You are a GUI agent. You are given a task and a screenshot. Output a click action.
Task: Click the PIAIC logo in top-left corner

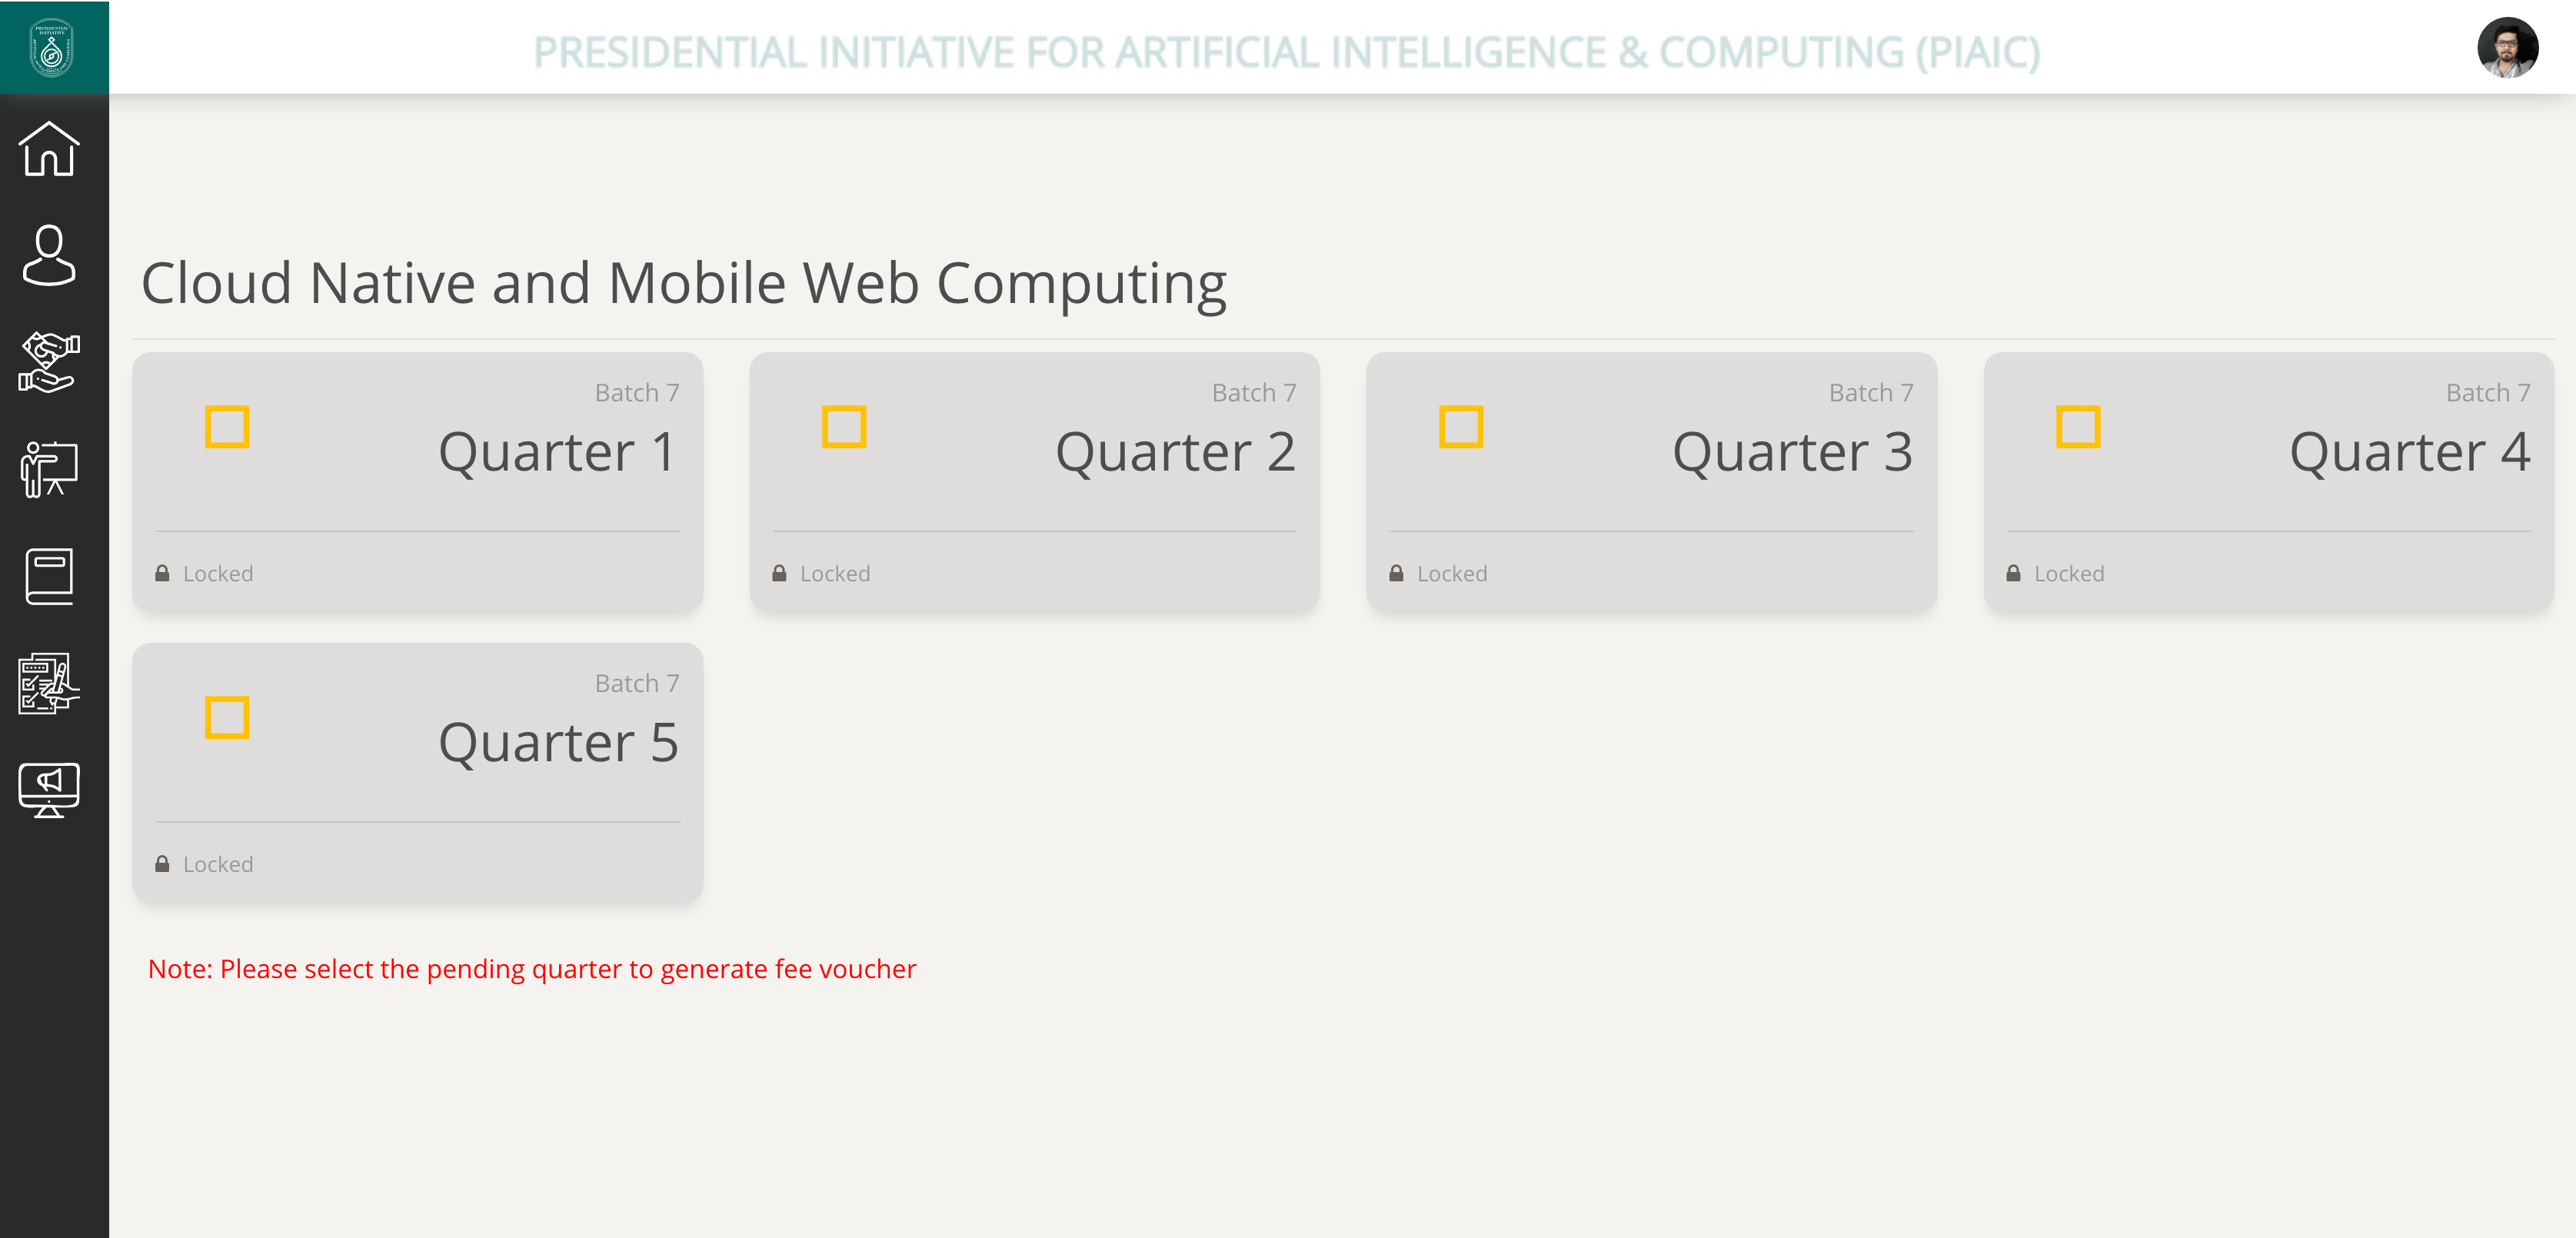point(52,48)
